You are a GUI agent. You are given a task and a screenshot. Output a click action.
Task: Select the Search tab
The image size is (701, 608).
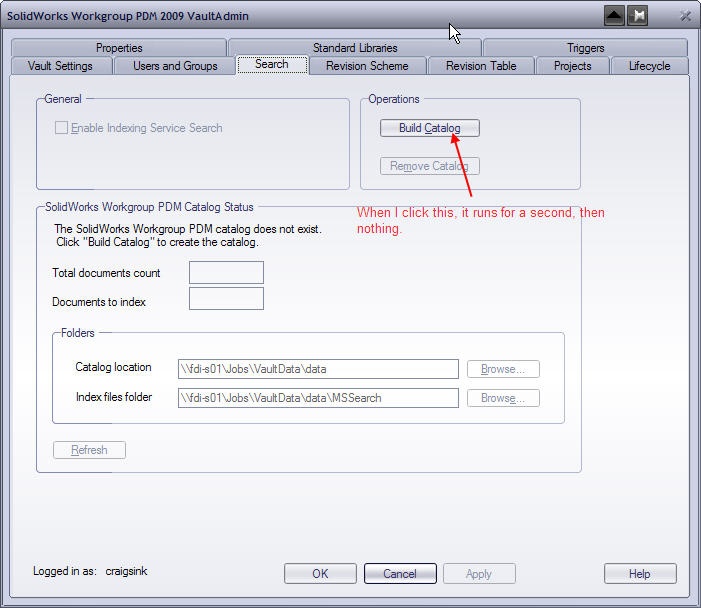tap(272, 64)
